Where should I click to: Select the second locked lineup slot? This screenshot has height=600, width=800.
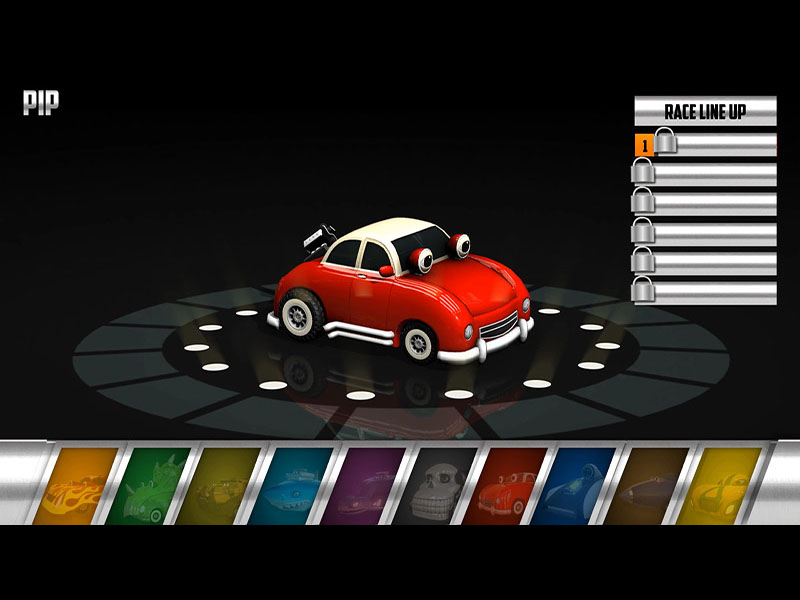(704, 173)
